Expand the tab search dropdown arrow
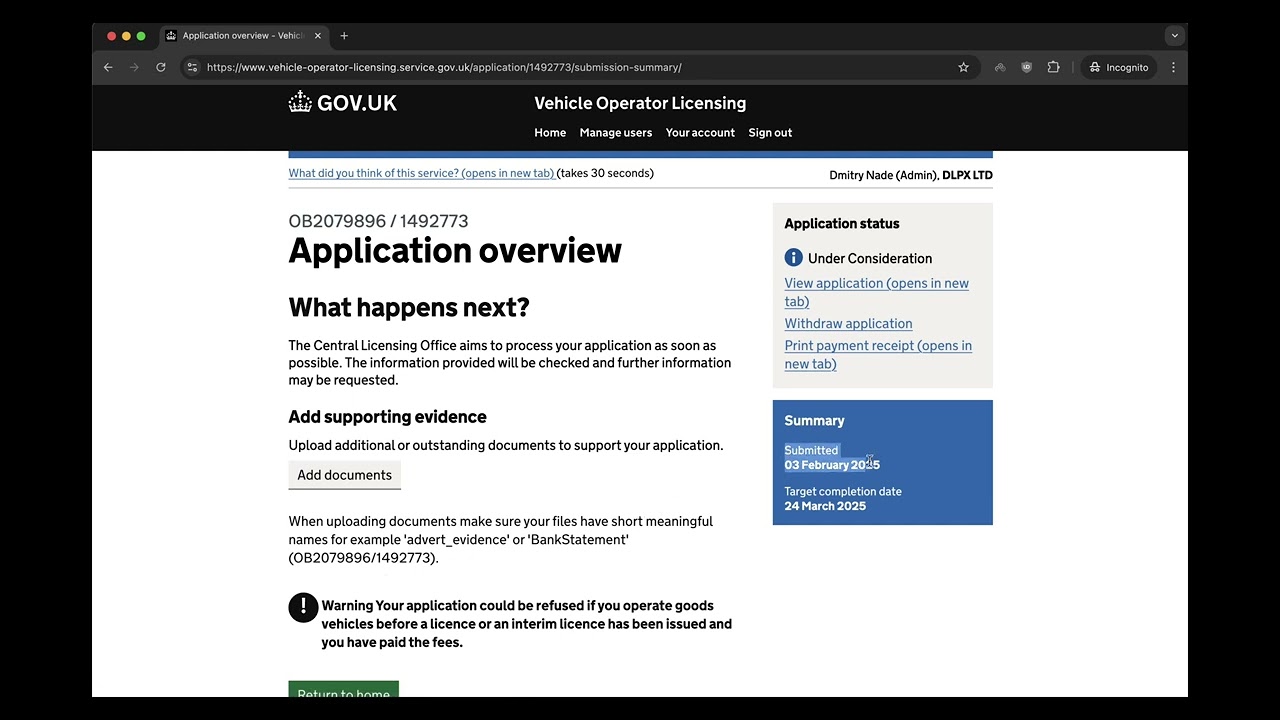 pos(1175,36)
